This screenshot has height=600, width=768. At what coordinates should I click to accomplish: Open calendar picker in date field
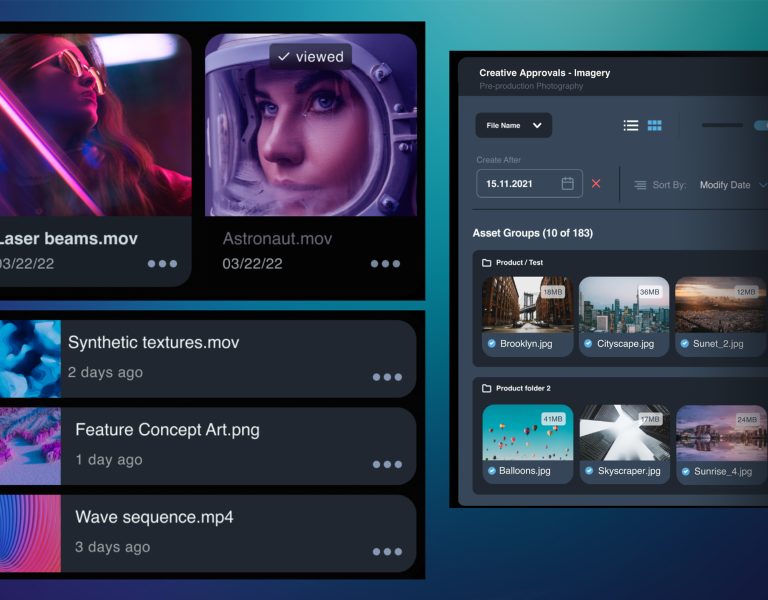pos(568,184)
